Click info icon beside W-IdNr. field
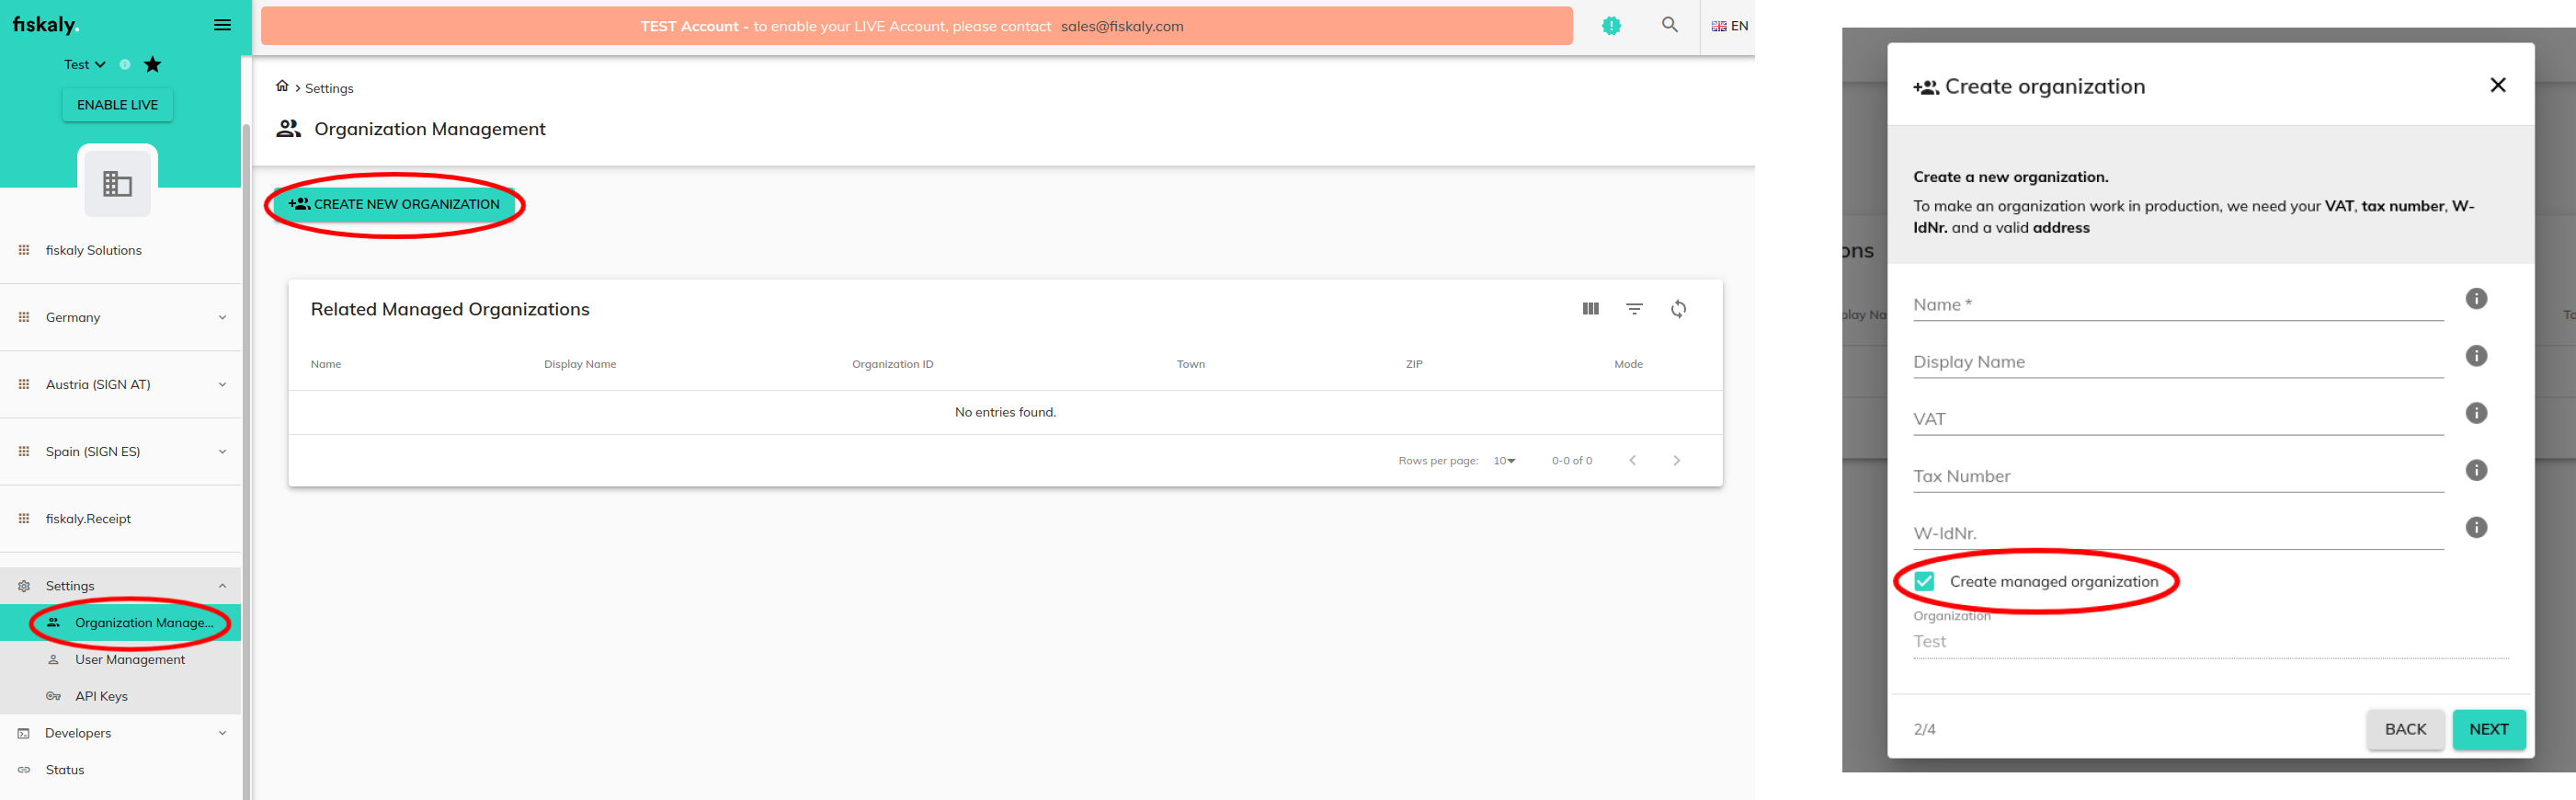2576x800 pixels. (2476, 527)
